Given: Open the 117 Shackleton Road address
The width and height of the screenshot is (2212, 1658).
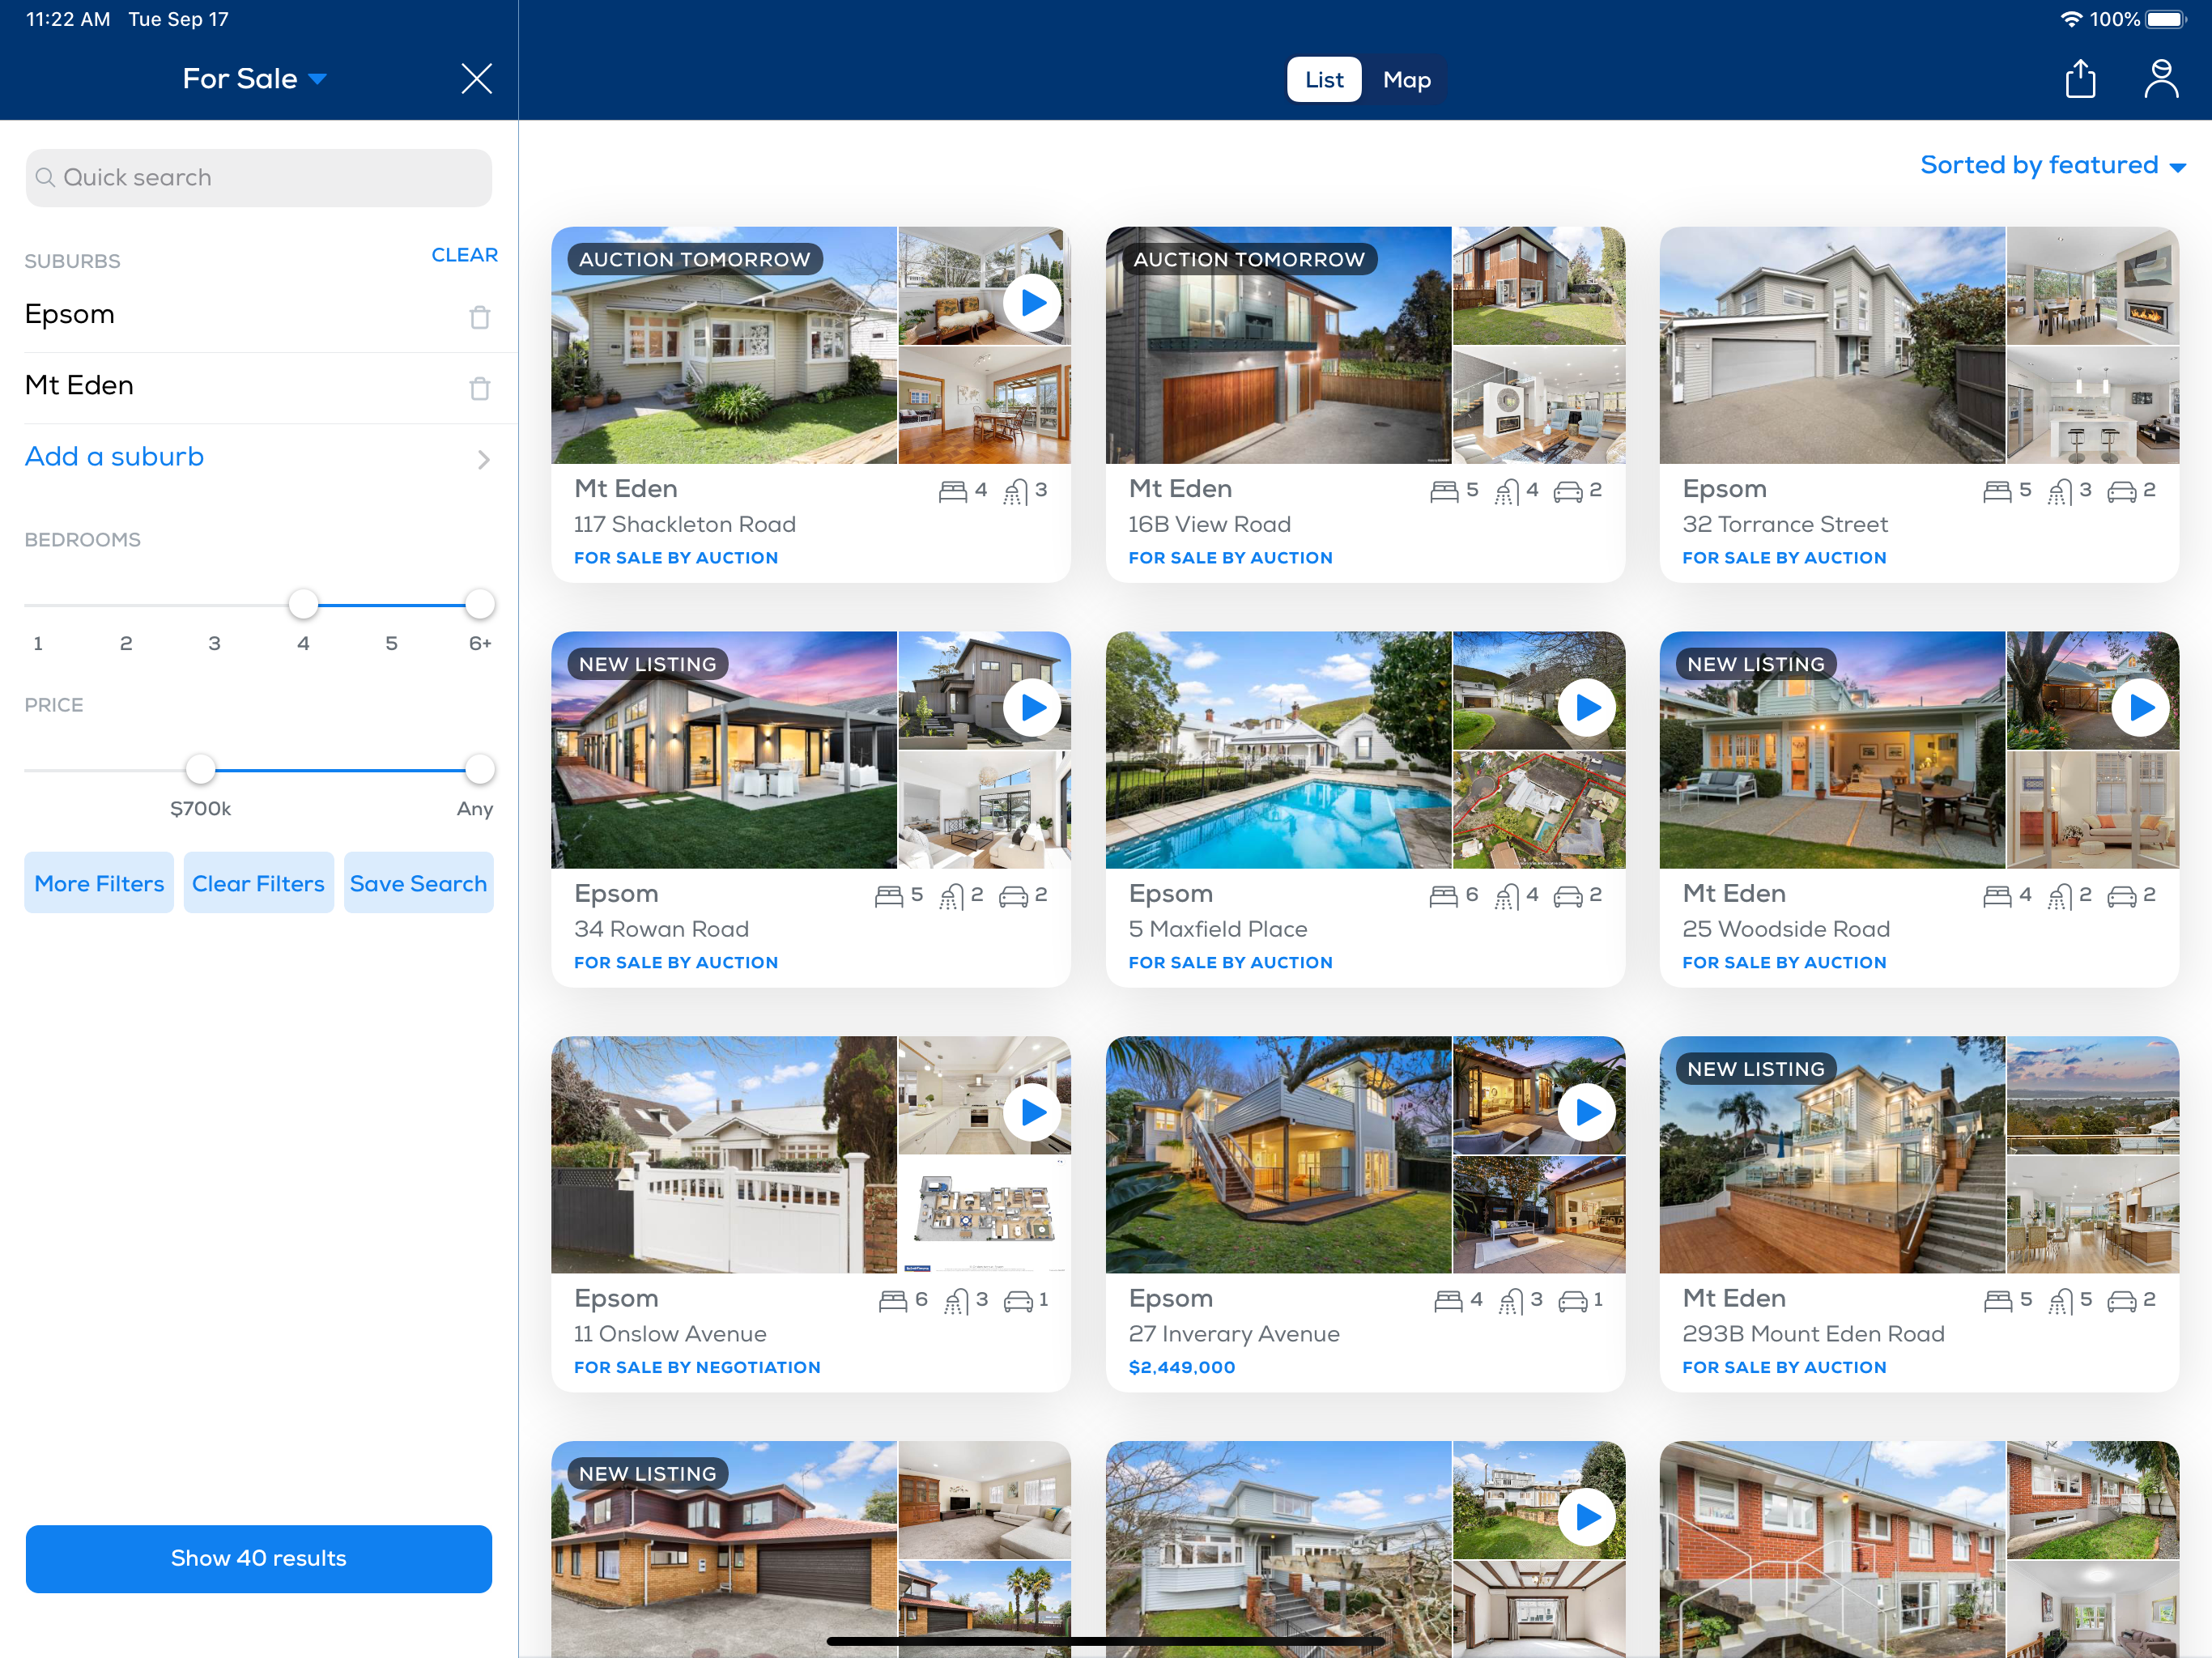Looking at the screenshot, I should [x=685, y=524].
